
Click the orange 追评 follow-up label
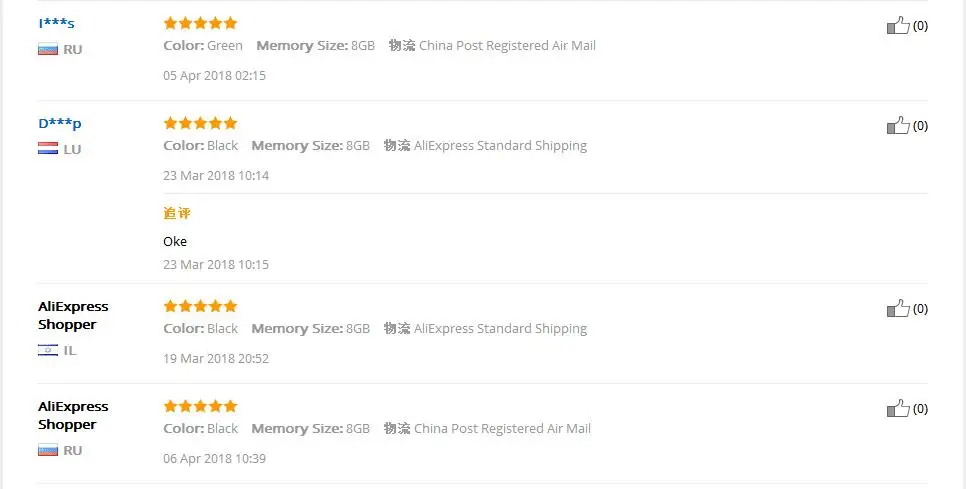point(176,213)
